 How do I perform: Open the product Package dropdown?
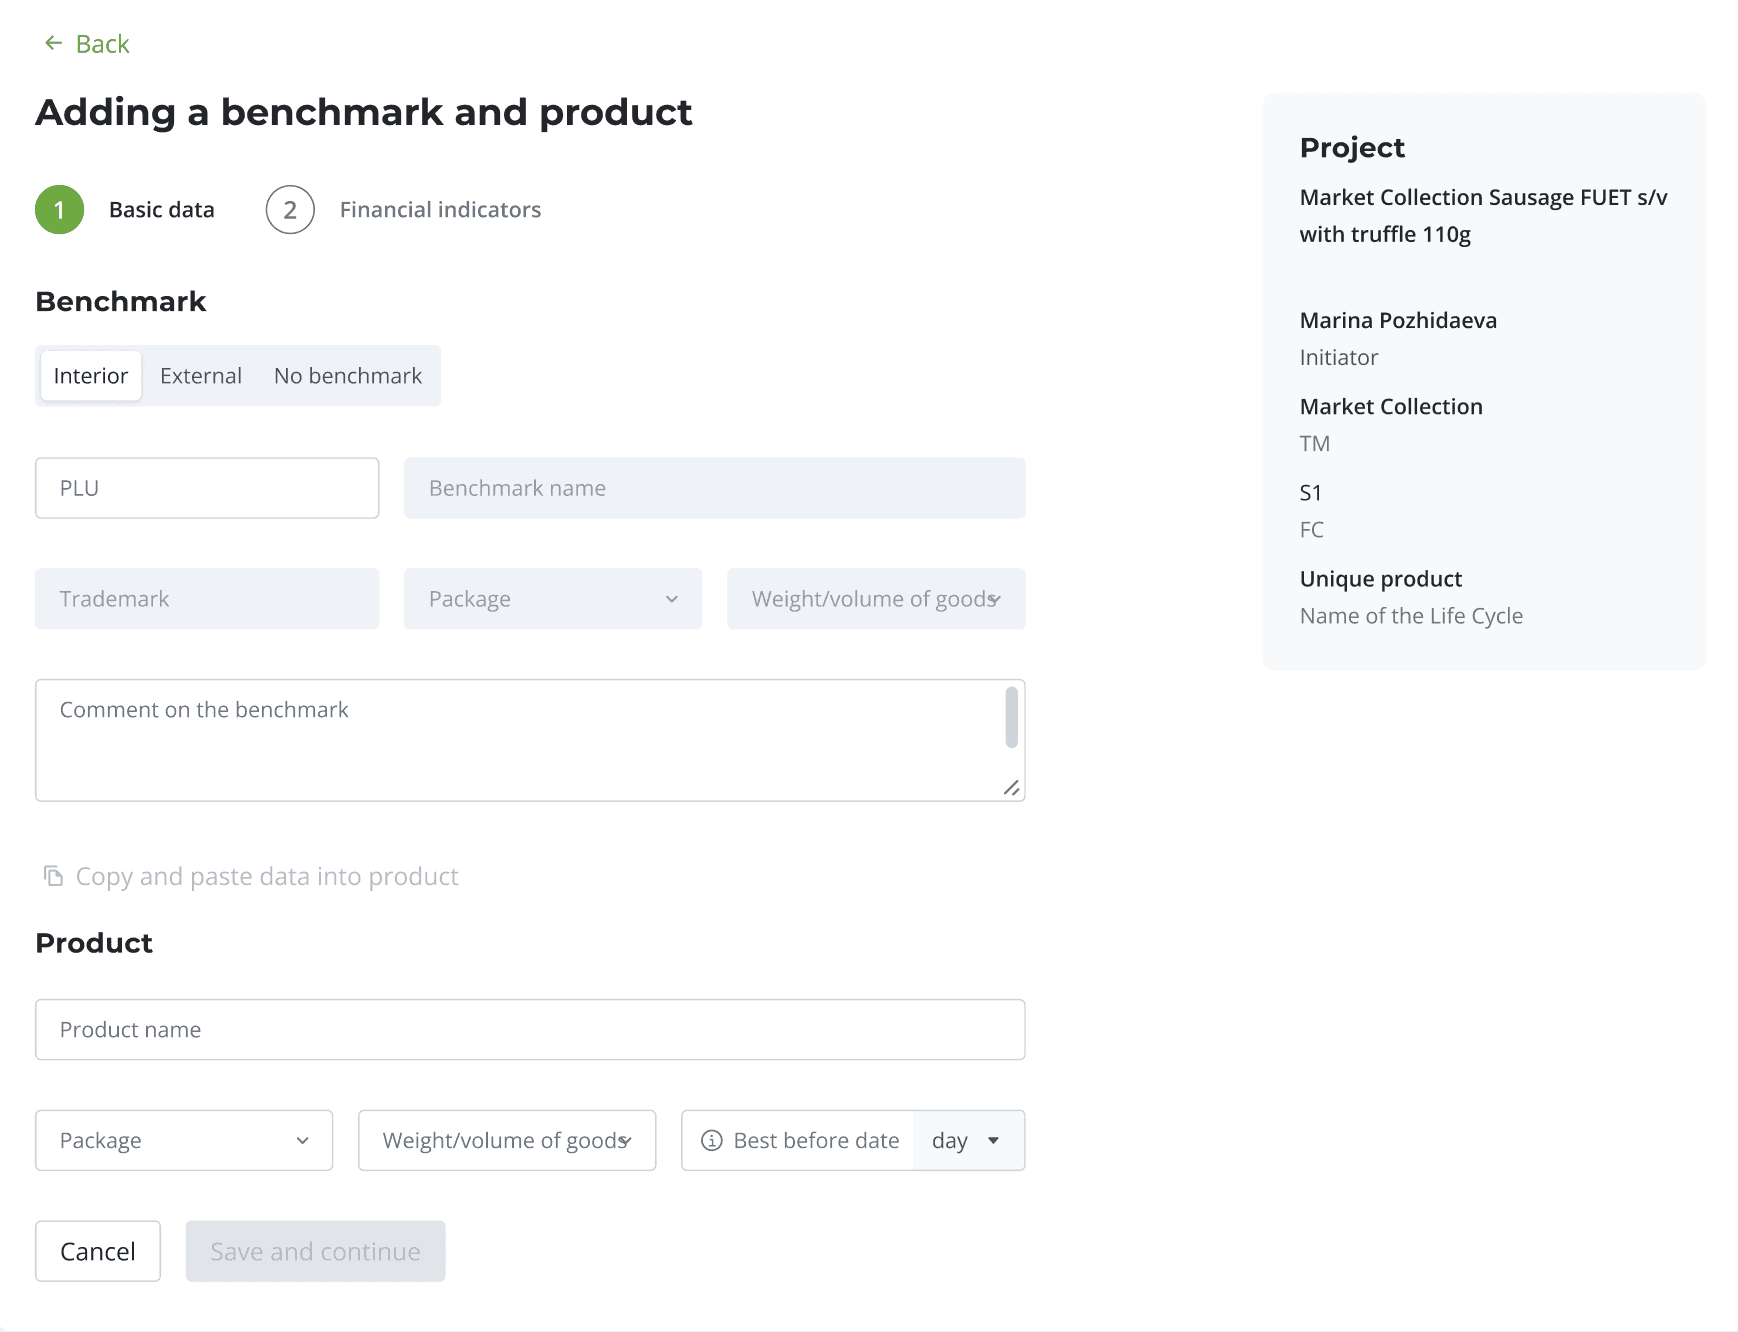pos(184,1140)
